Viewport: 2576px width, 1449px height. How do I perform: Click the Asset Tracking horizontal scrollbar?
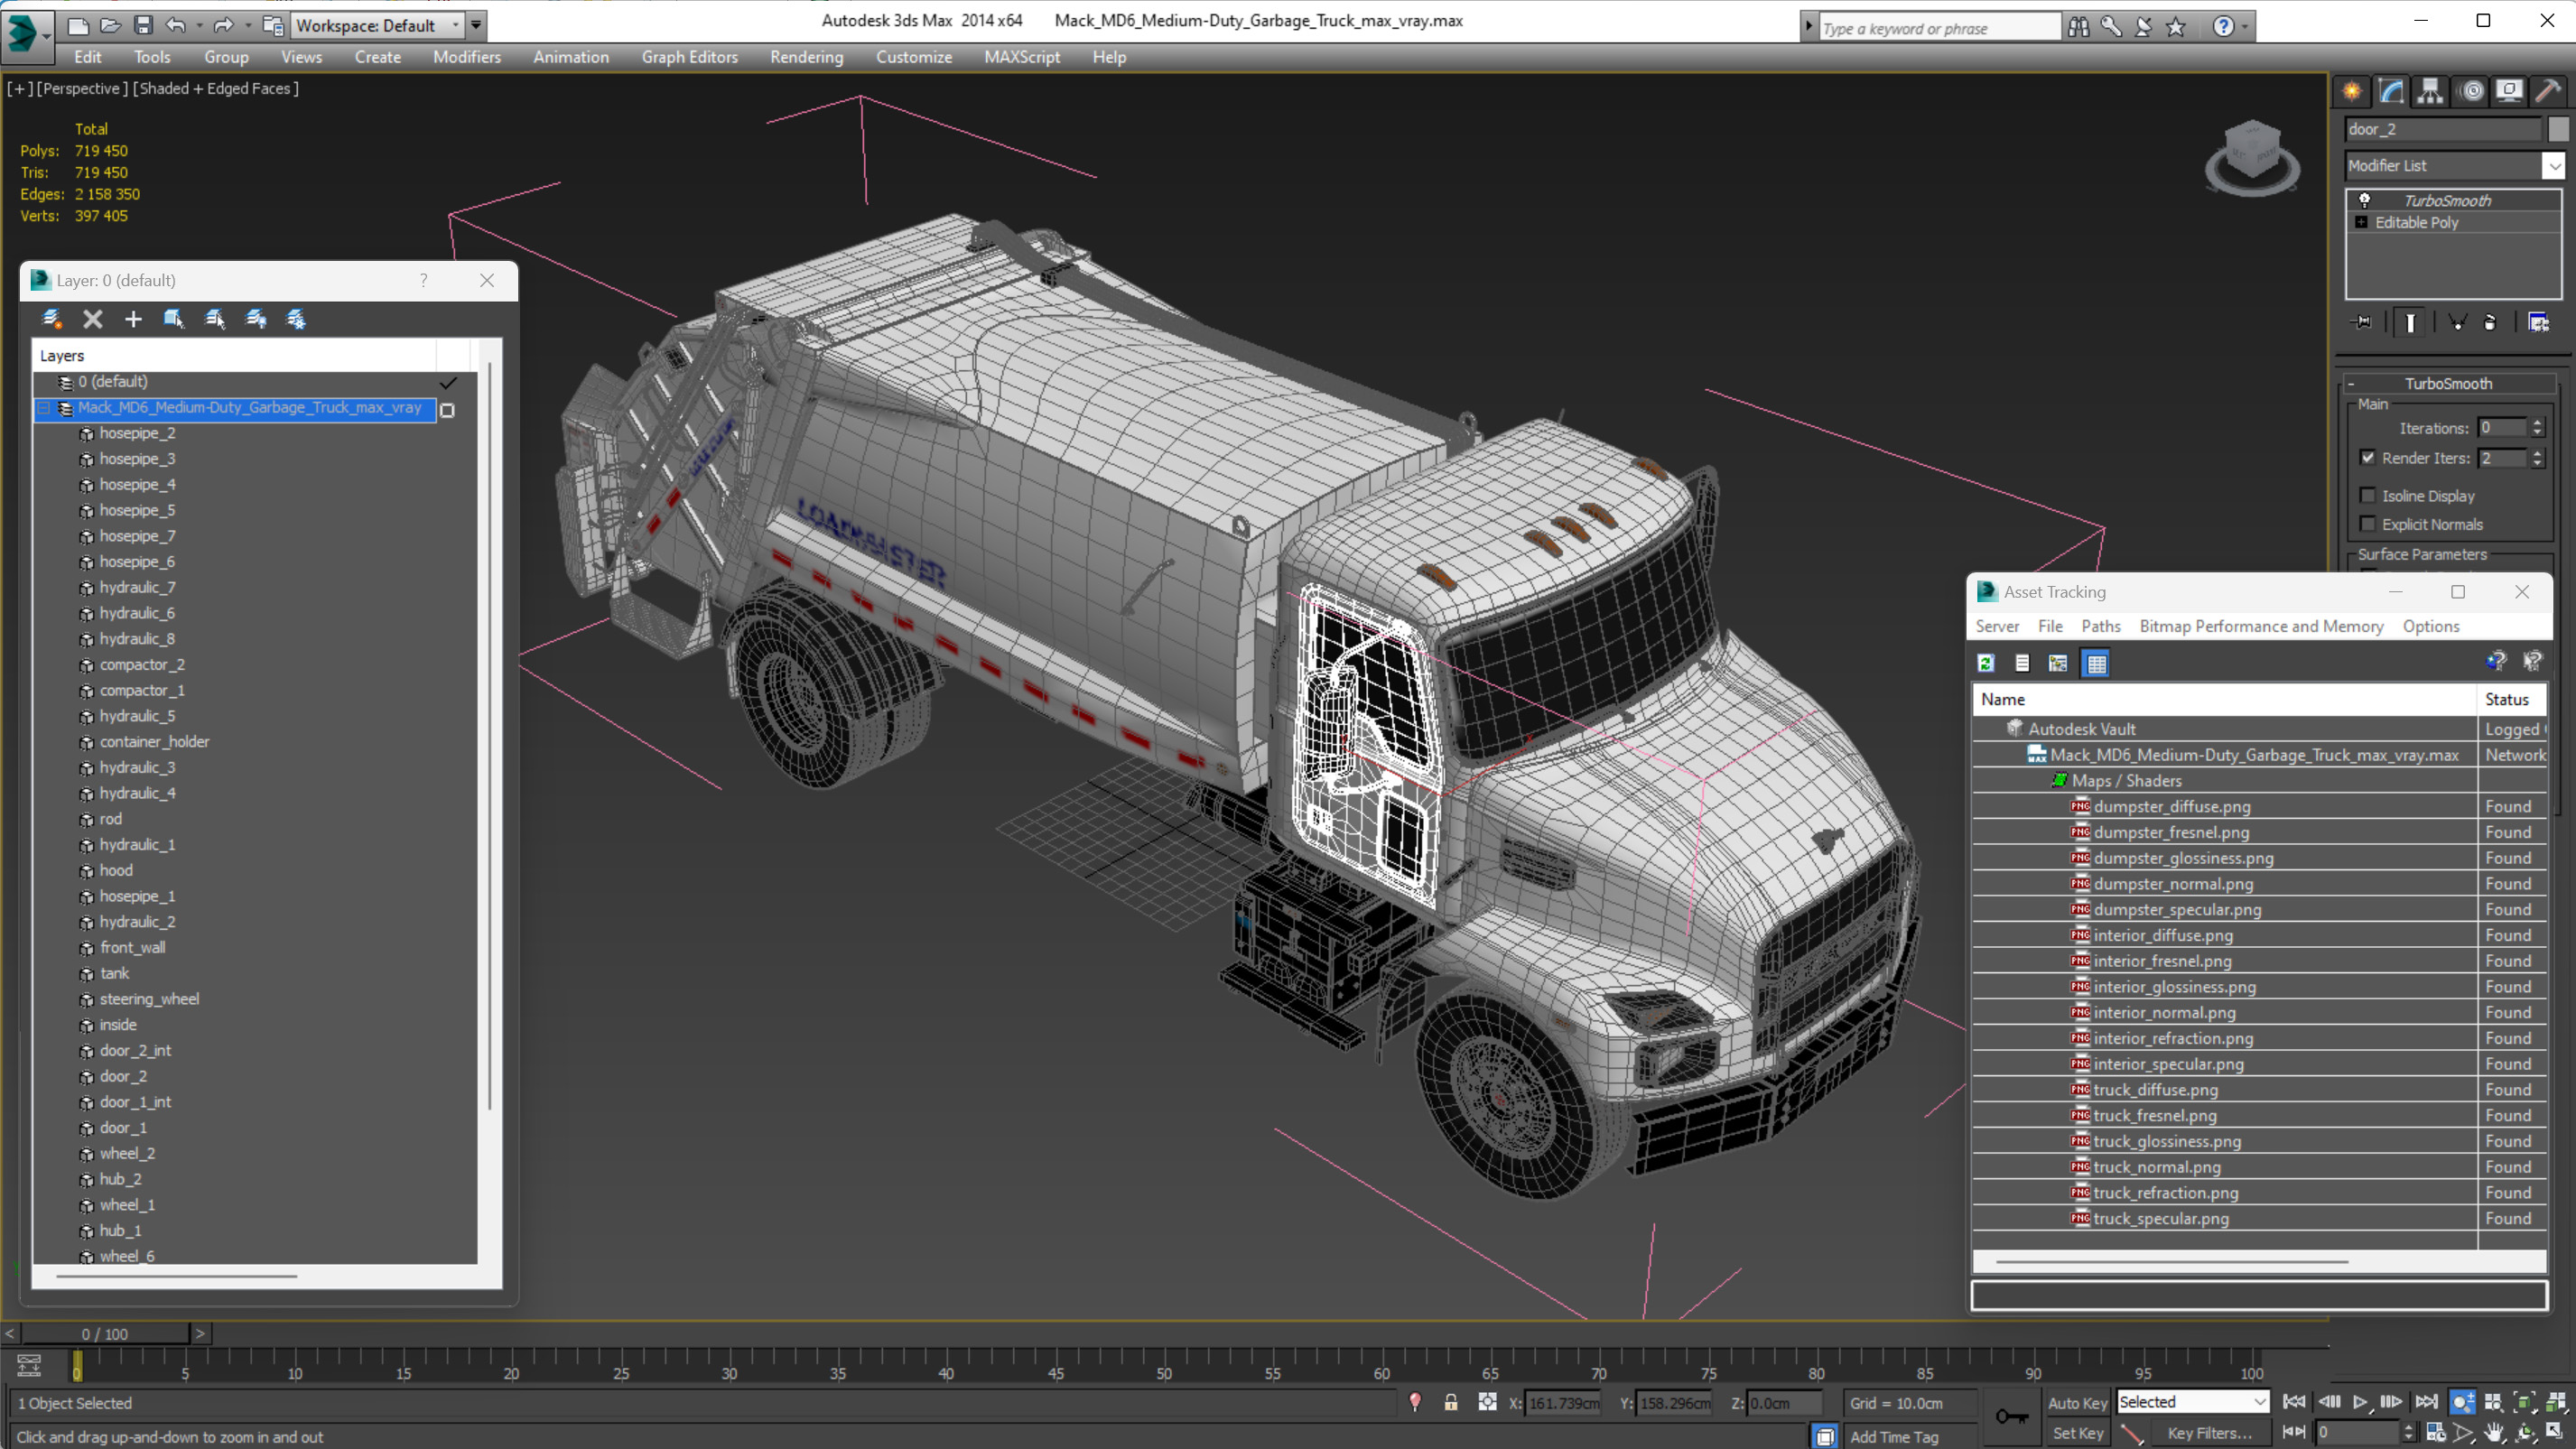pyautogui.click(x=2172, y=1262)
